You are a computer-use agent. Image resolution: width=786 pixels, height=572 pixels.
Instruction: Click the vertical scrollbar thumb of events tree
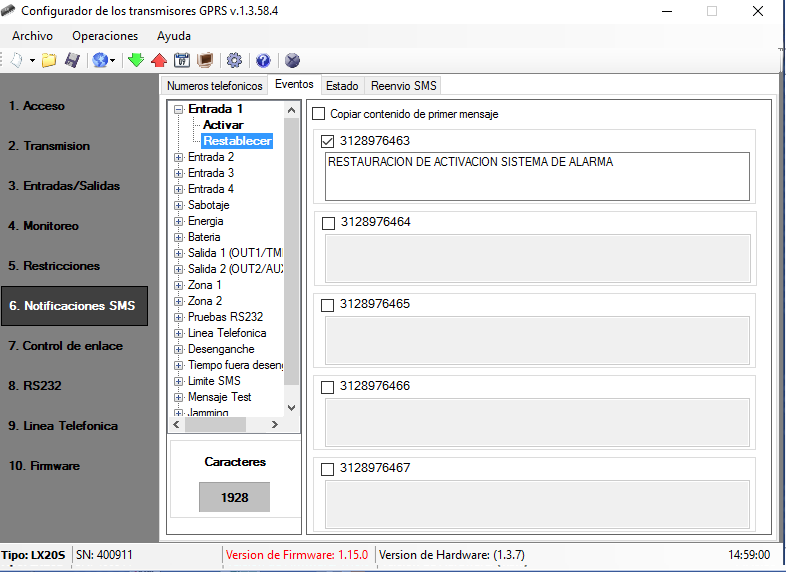(291, 251)
